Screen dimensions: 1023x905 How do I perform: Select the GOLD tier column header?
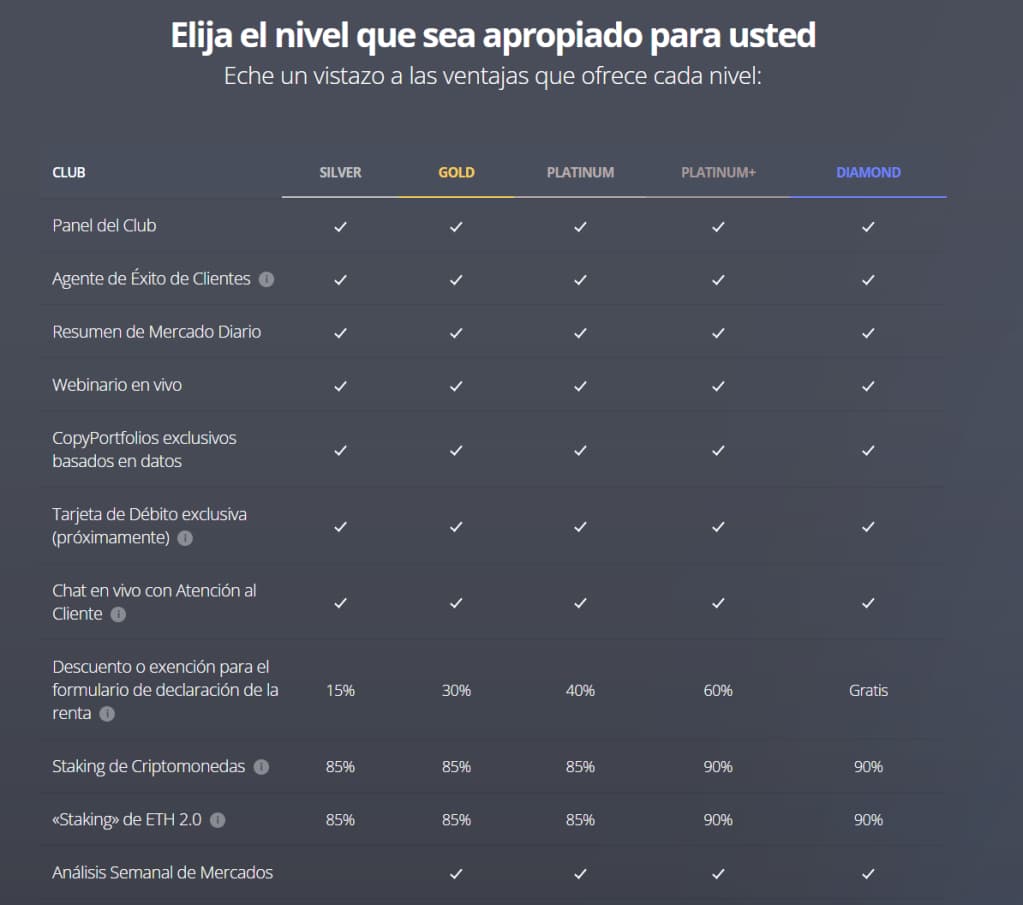[456, 172]
